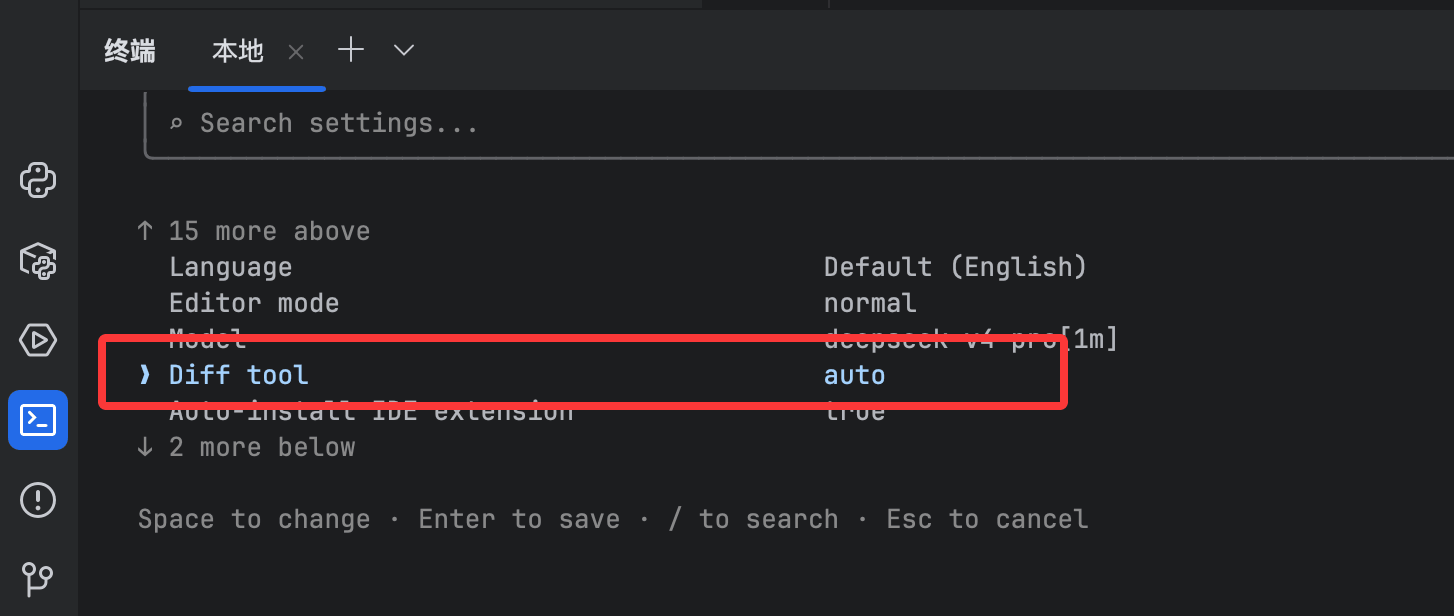Show the 15 more settings above
This screenshot has width=1454, height=616.
click(253, 231)
